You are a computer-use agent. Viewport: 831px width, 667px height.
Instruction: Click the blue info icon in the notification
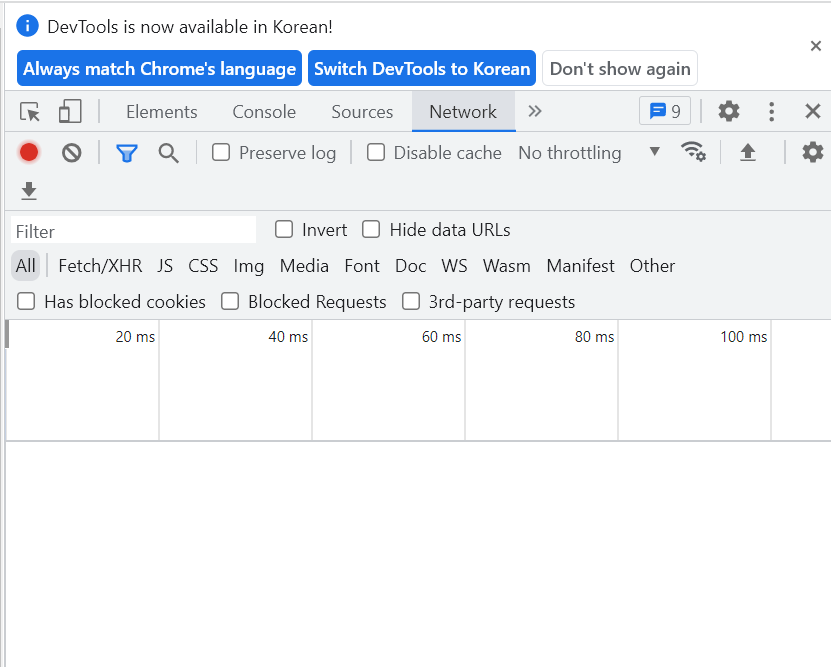(28, 26)
